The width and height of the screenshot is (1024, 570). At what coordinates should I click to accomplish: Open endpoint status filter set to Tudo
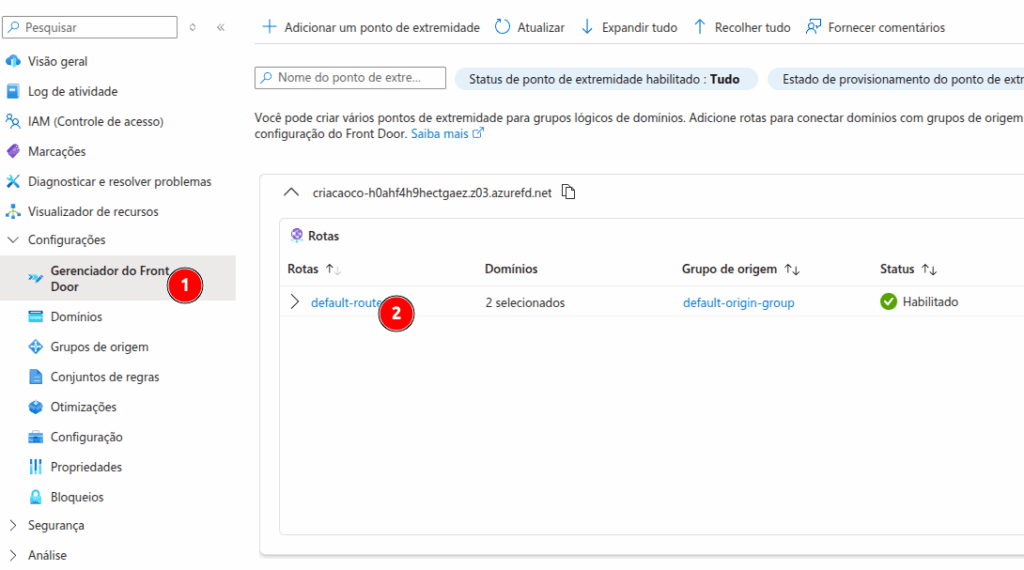click(x=605, y=79)
